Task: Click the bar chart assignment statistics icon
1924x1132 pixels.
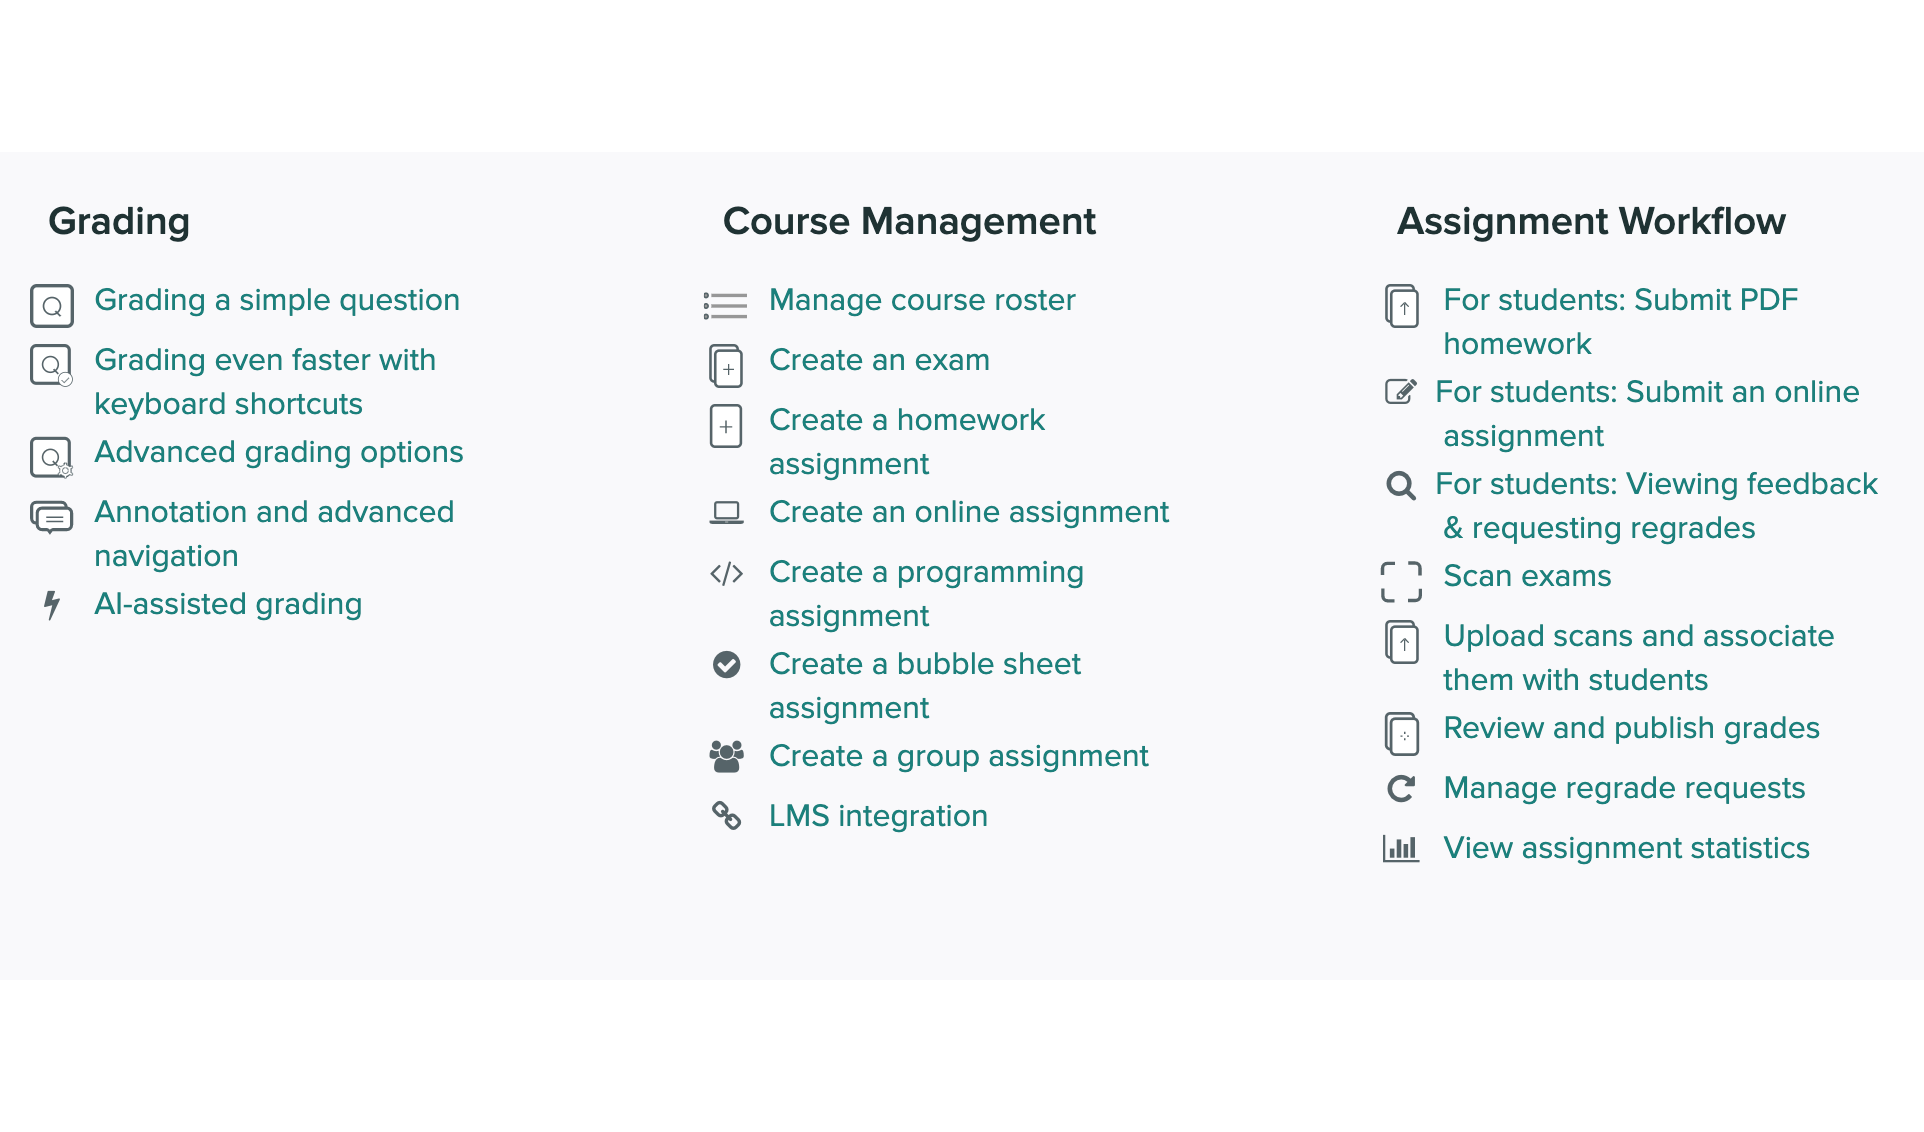Action: point(1401,848)
